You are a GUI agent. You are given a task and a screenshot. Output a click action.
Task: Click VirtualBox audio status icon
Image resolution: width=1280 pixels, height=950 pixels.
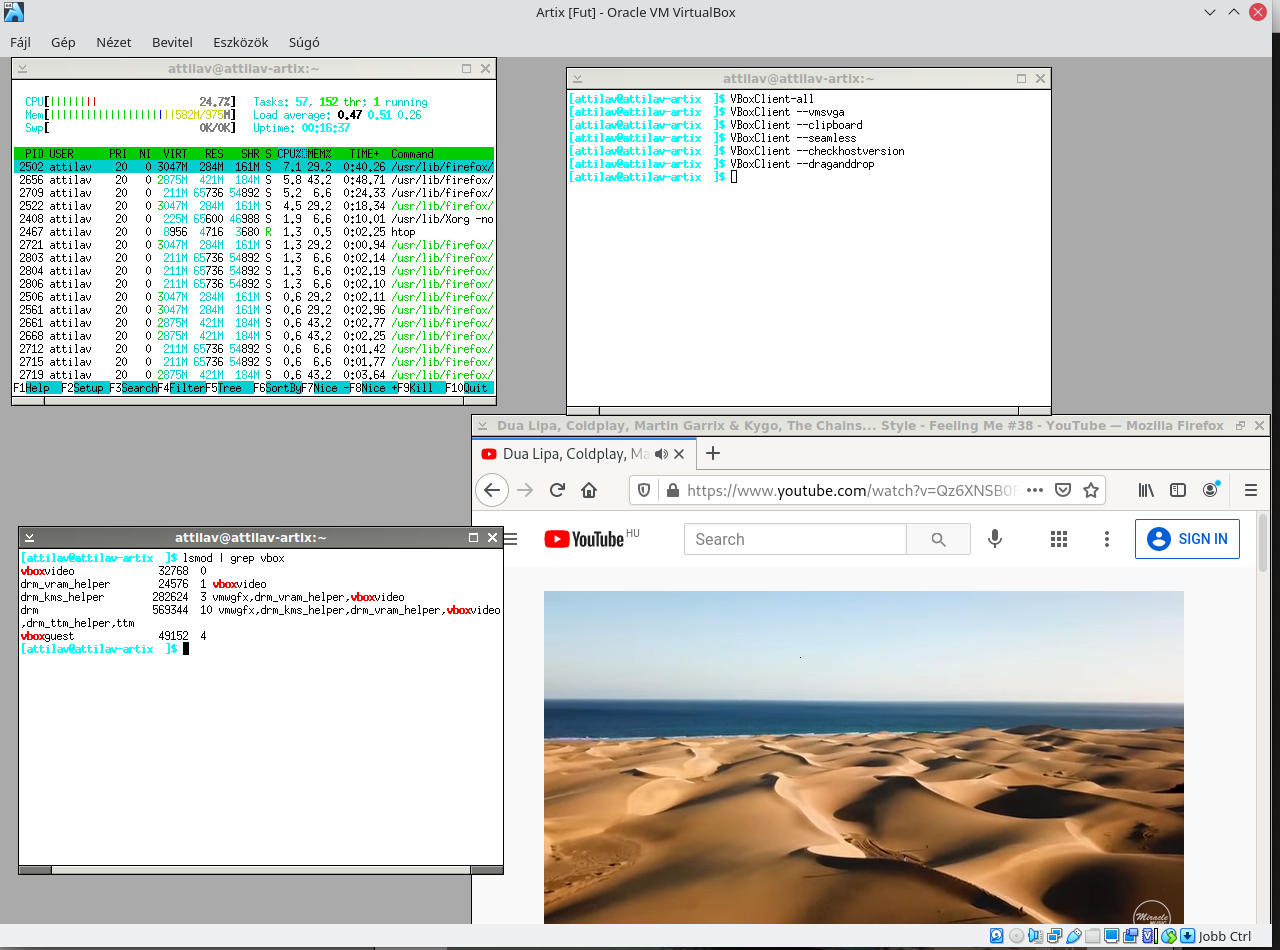1035,936
